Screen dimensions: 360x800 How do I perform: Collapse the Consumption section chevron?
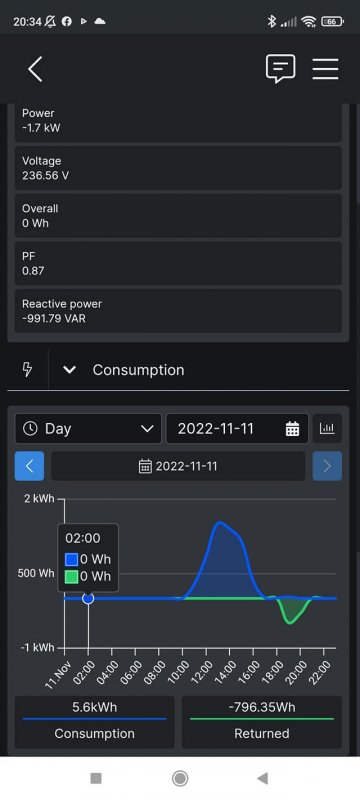pyautogui.click(x=69, y=370)
